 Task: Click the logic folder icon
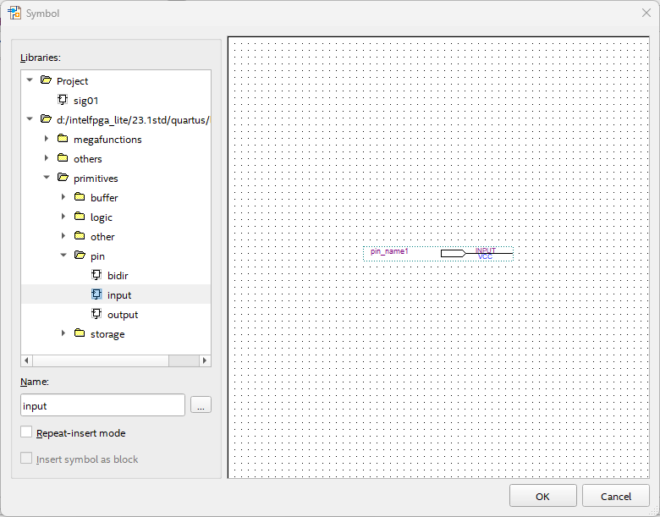tap(80, 216)
